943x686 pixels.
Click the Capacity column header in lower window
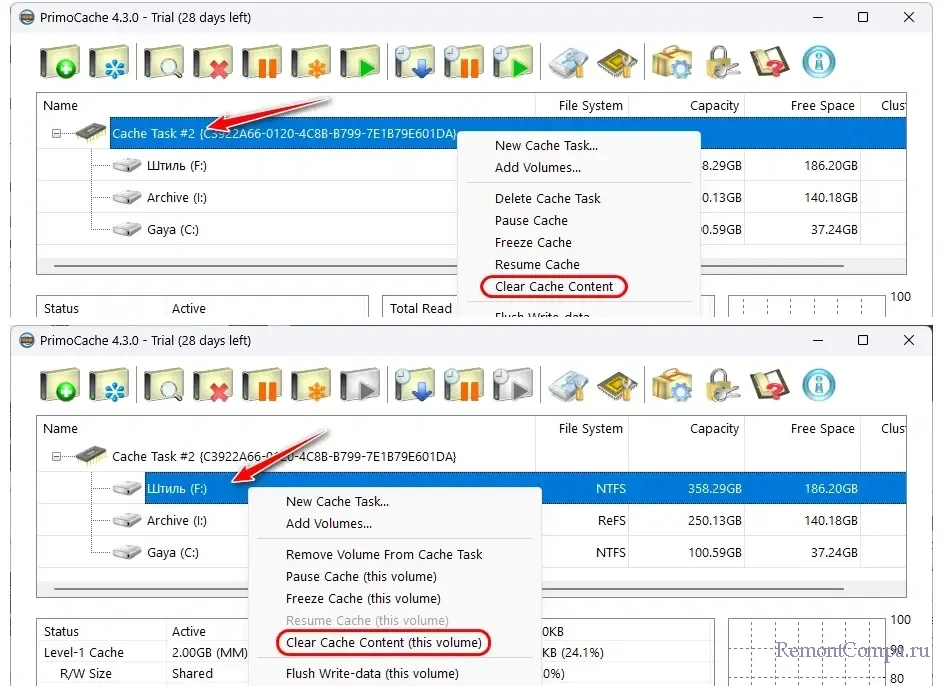(x=714, y=429)
